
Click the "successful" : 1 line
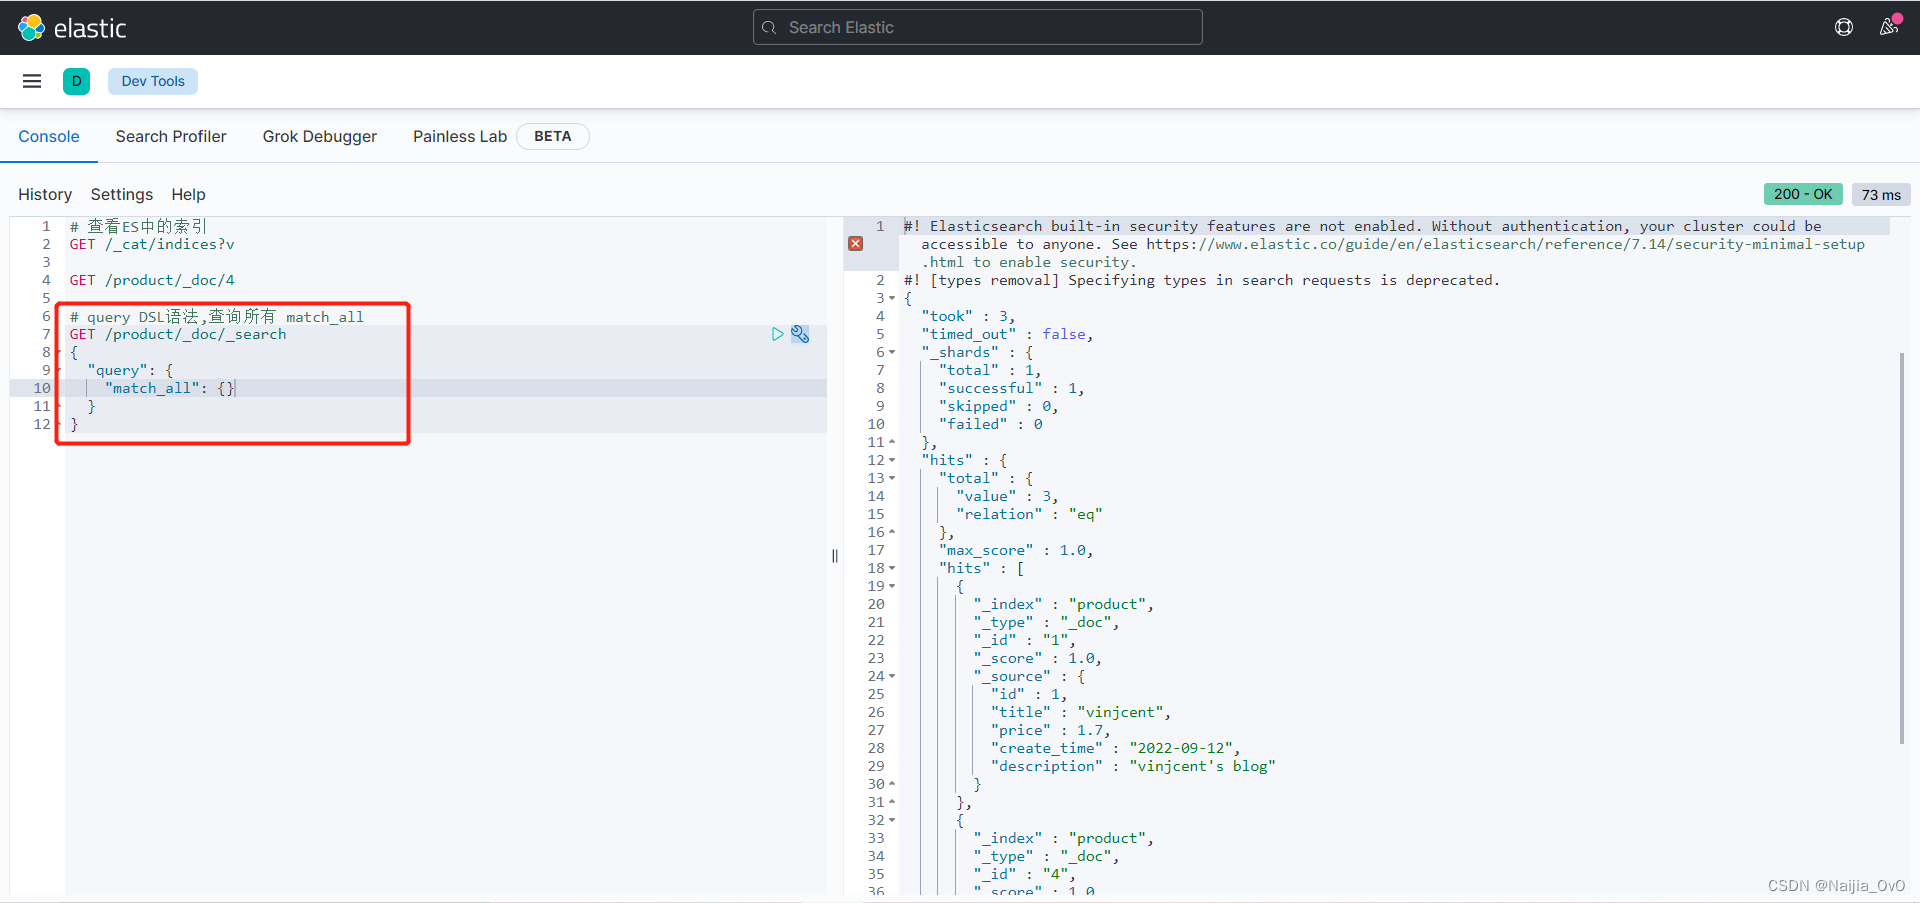(x=1012, y=388)
